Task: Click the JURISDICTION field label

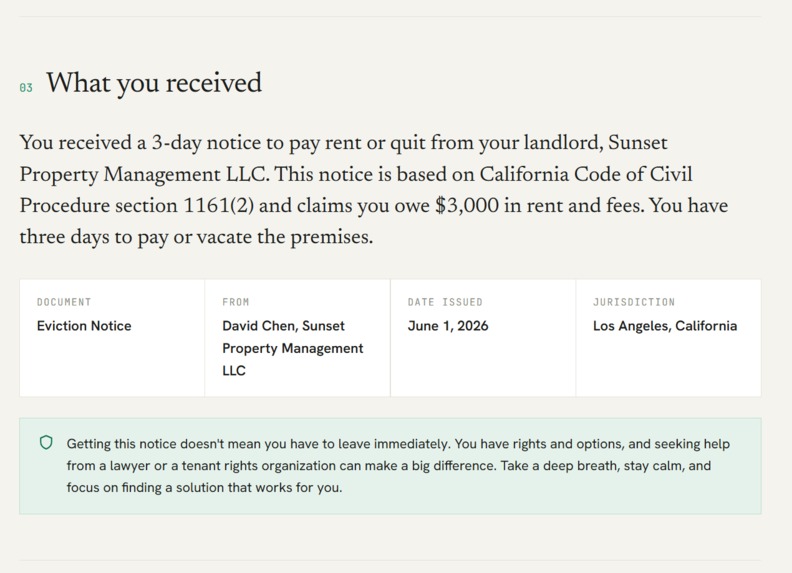Action: (633, 302)
